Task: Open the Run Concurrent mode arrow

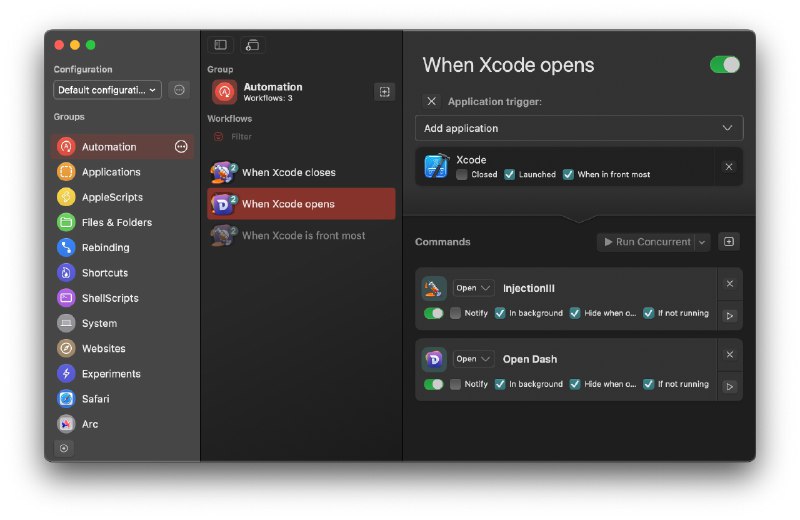Action: coord(703,242)
